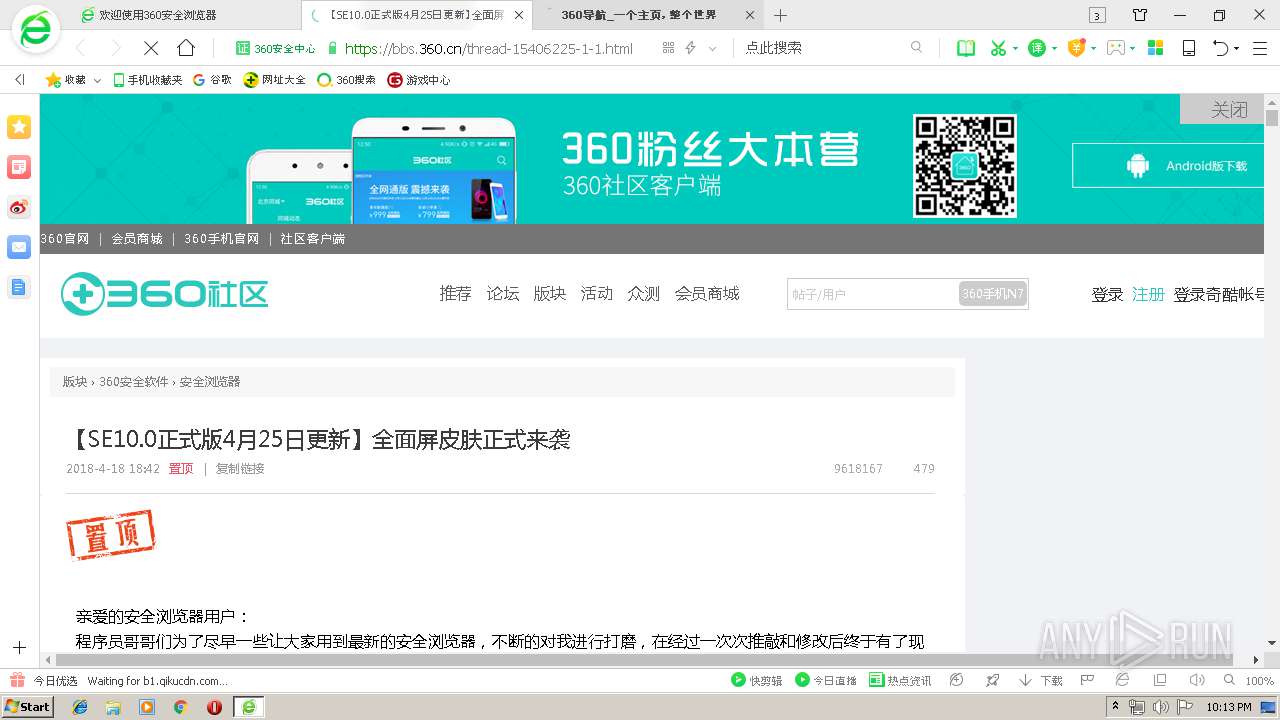Close the SE10.0正式版 tab
The width and height of the screenshot is (1280, 720).
(518, 15)
